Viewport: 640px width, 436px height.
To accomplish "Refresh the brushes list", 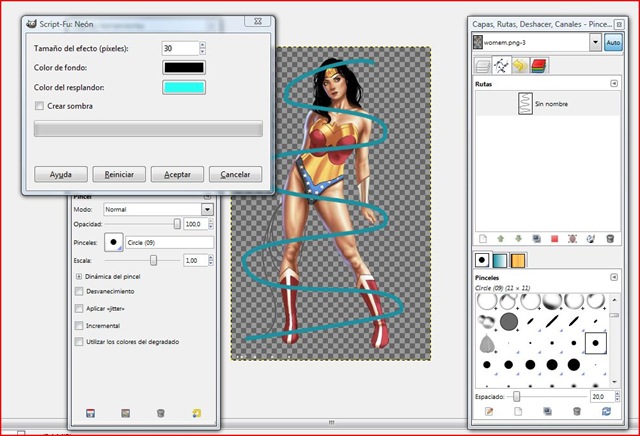I will coord(607,411).
